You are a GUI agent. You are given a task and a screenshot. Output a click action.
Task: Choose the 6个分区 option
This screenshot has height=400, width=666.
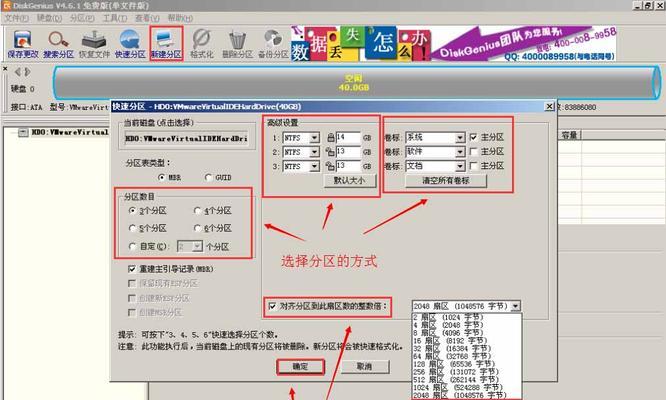(x=197, y=228)
